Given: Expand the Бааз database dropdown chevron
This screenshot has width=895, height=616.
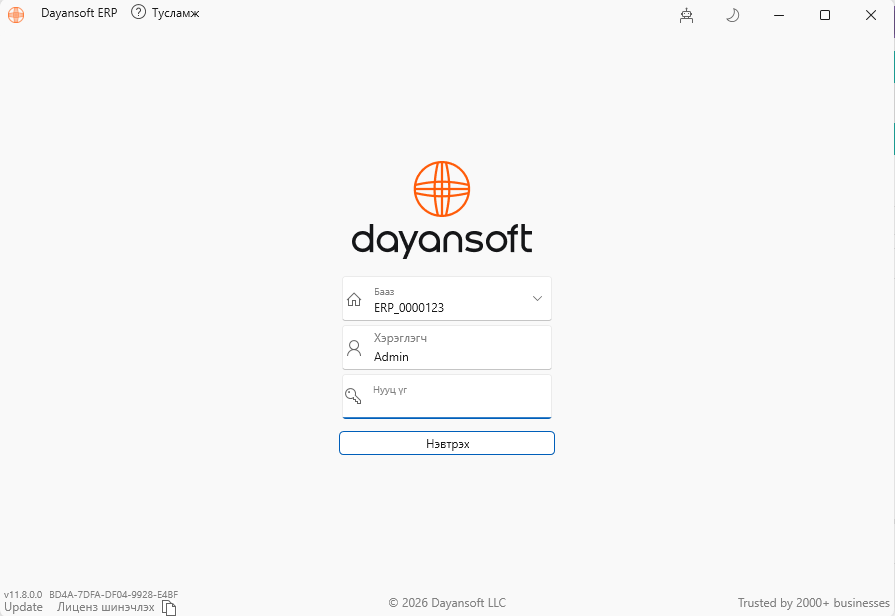Looking at the screenshot, I should [x=537, y=299].
